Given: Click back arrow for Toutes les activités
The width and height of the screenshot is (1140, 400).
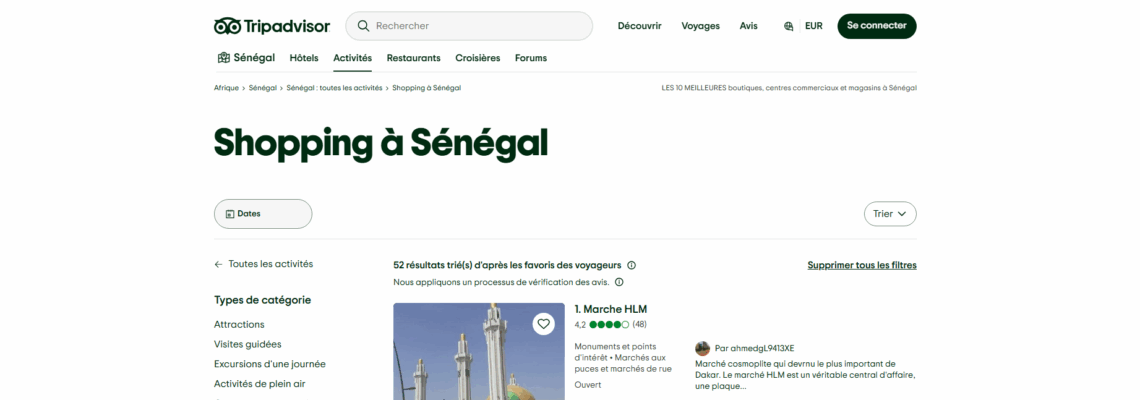Looking at the screenshot, I should tap(219, 264).
